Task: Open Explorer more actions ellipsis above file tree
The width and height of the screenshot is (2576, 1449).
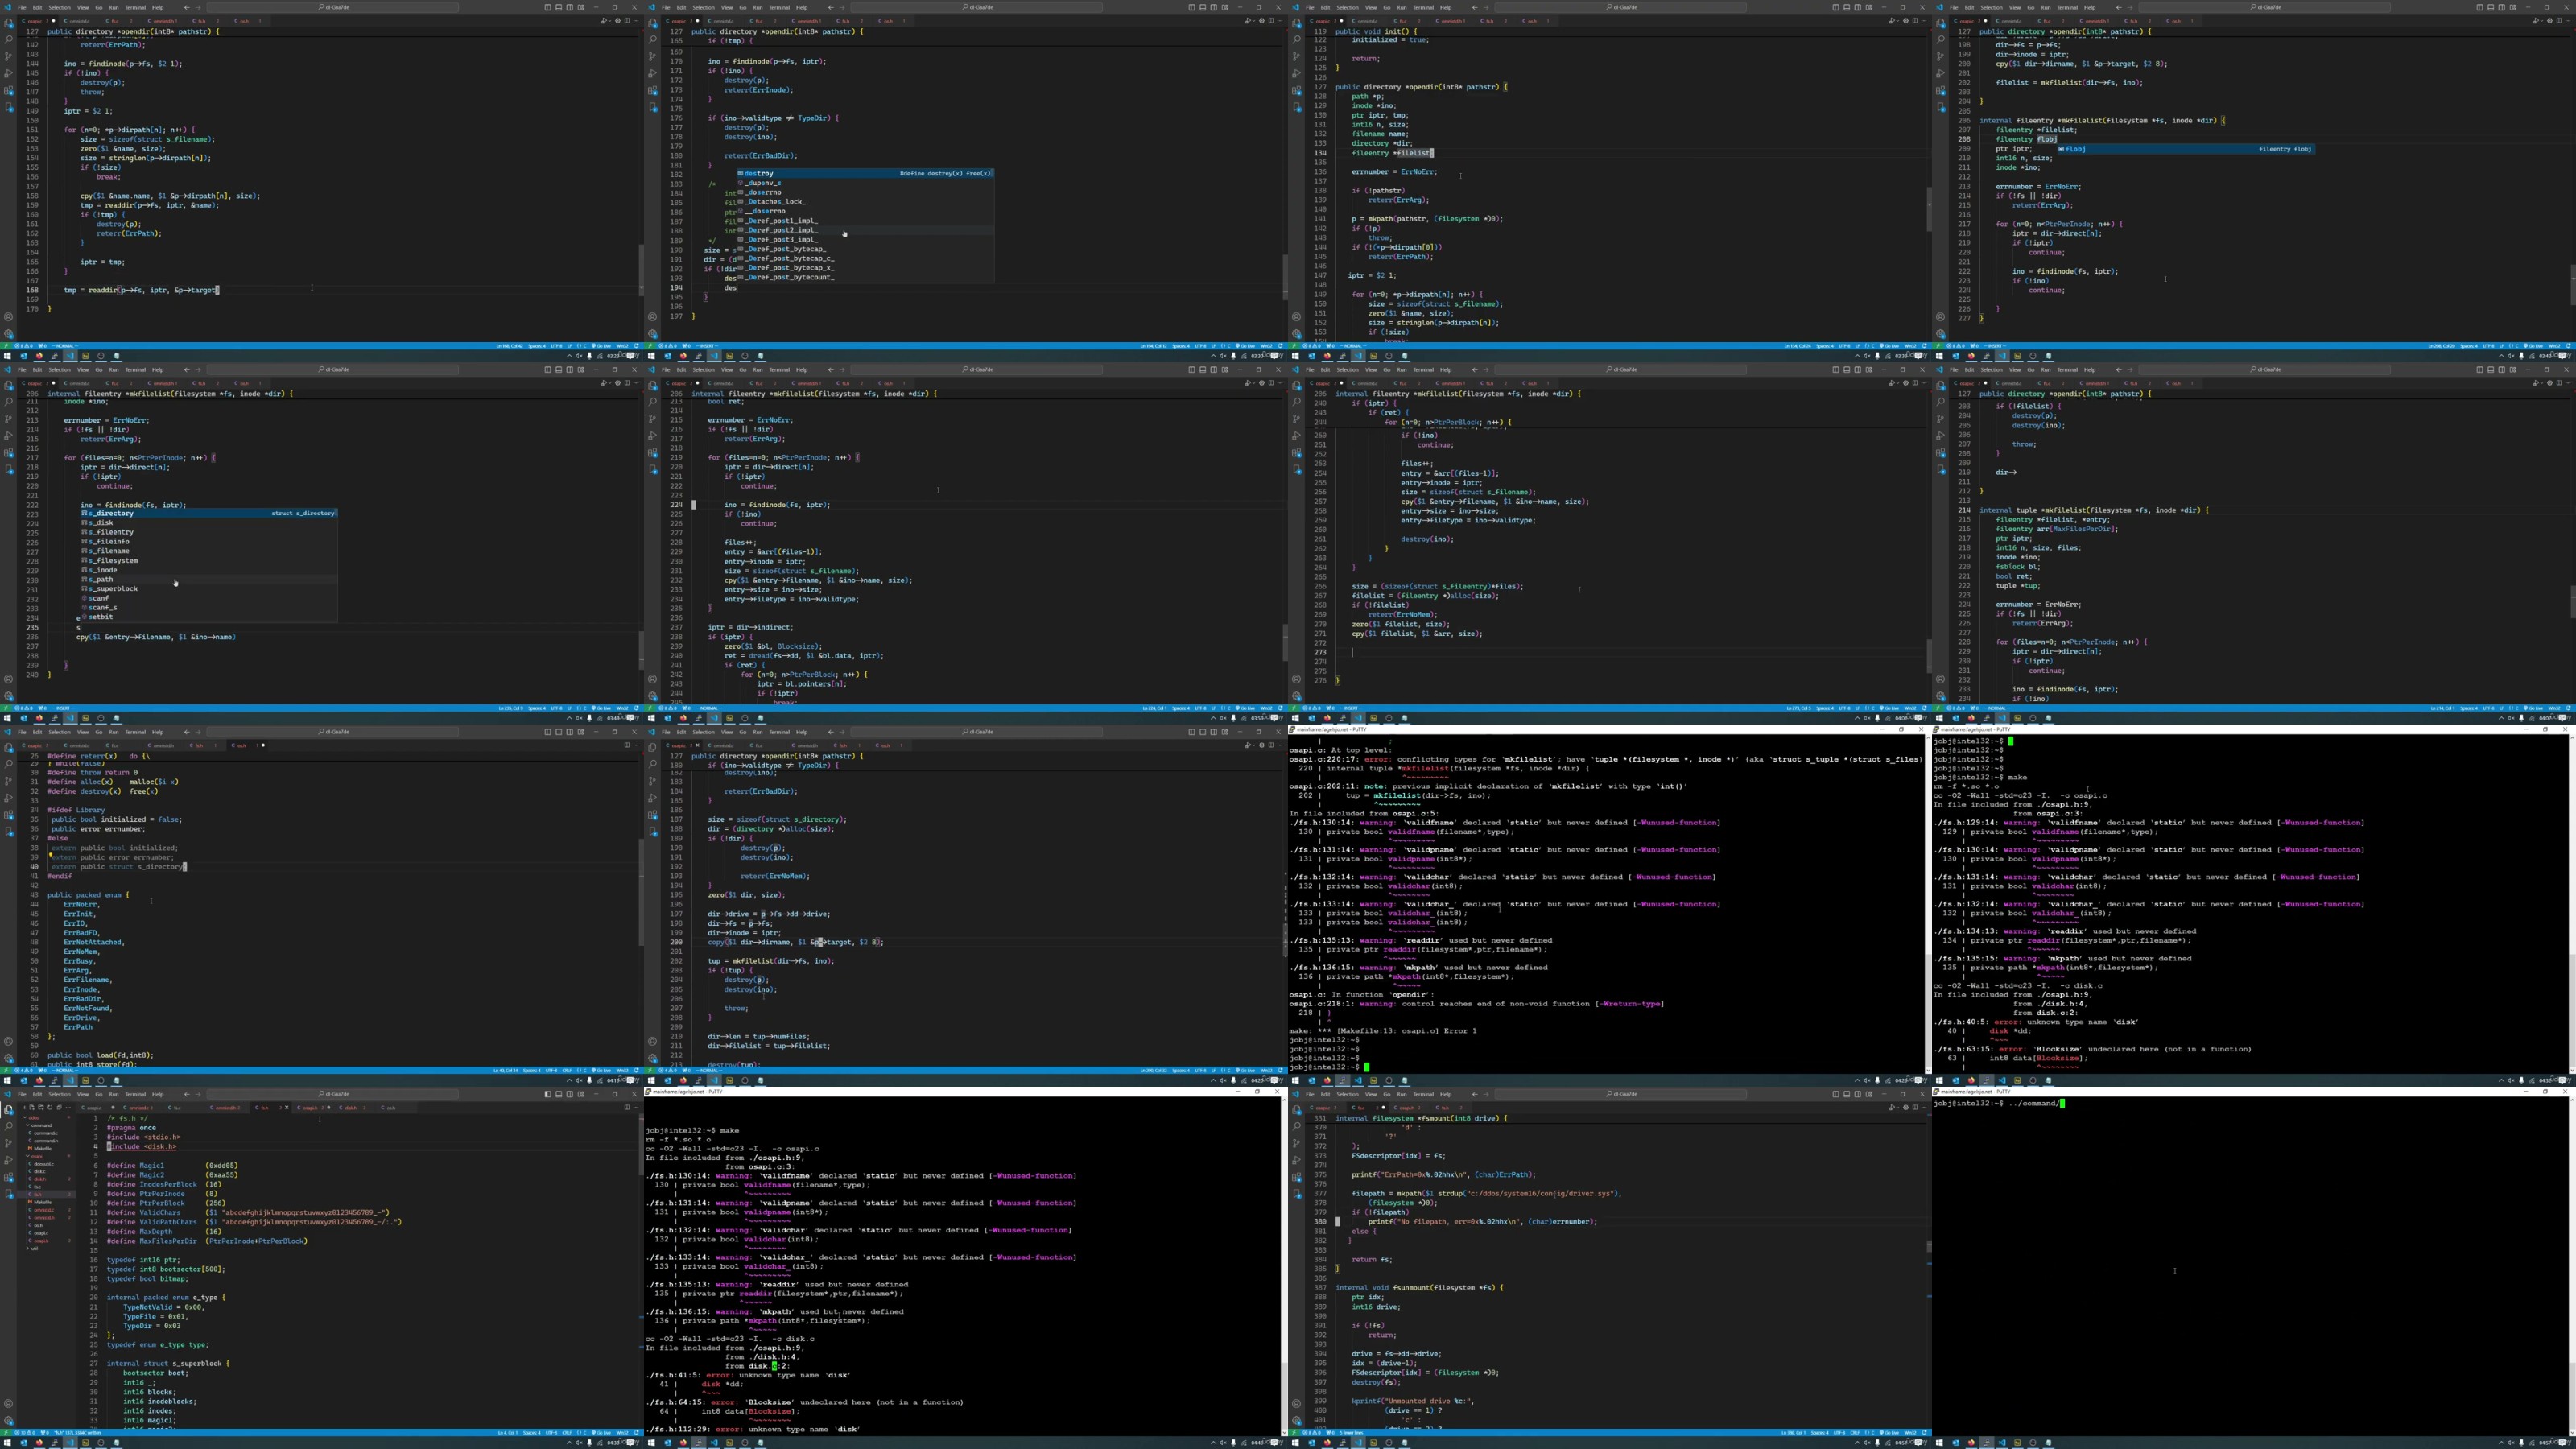Action: point(68,1107)
